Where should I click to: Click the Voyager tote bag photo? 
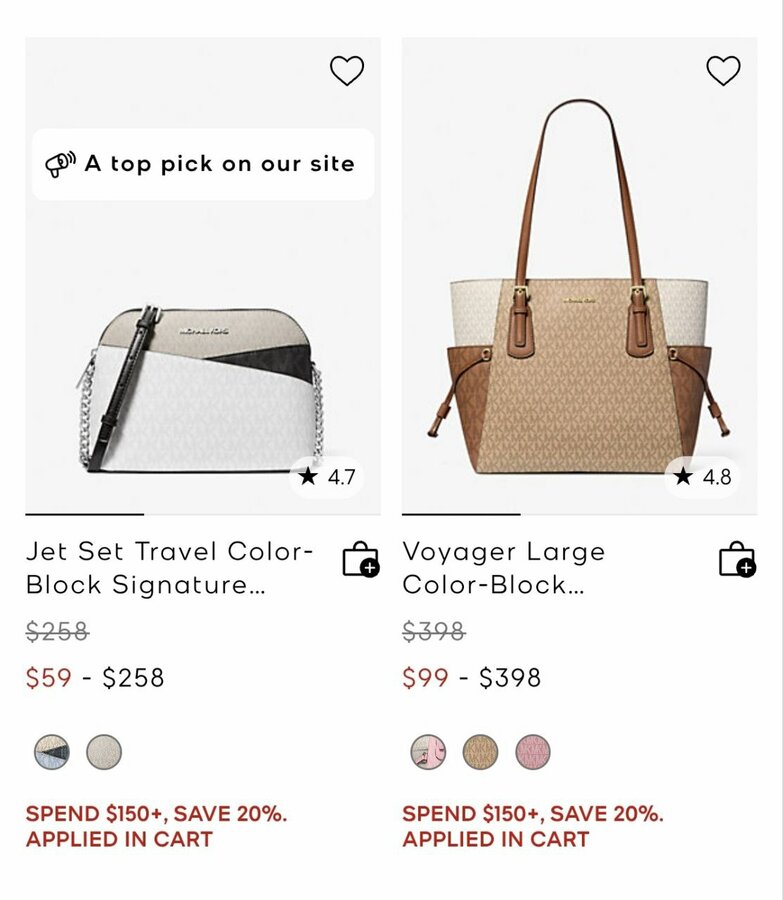pyautogui.click(x=578, y=300)
